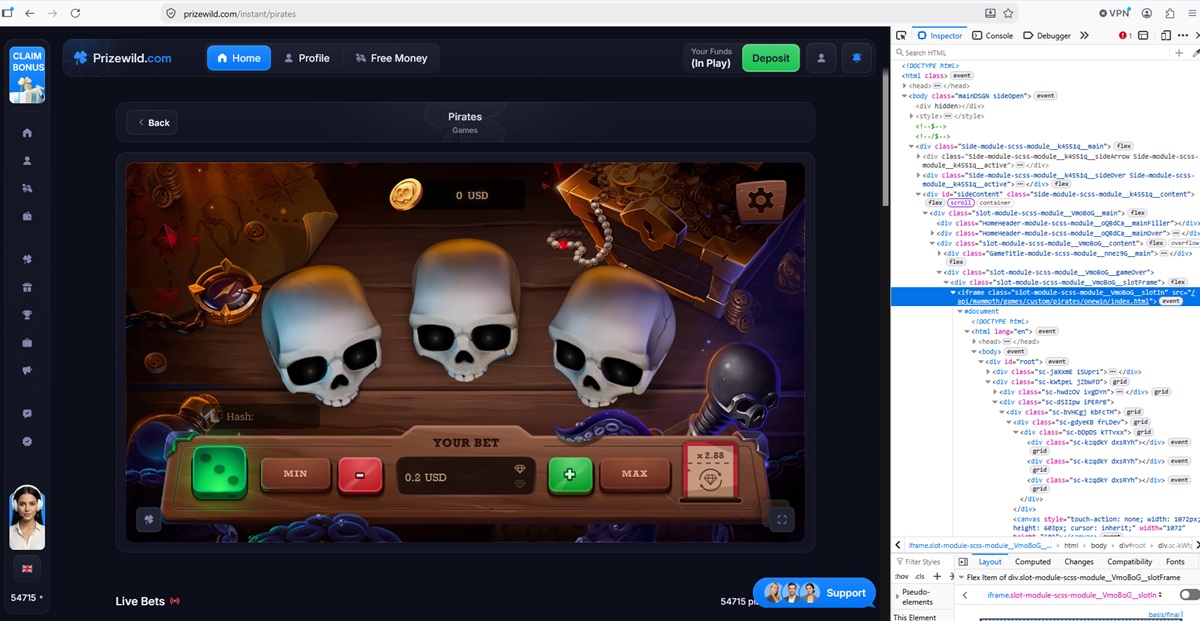Expand the head node in Inspector
This screenshot has width=1200, height=621.
905,86
